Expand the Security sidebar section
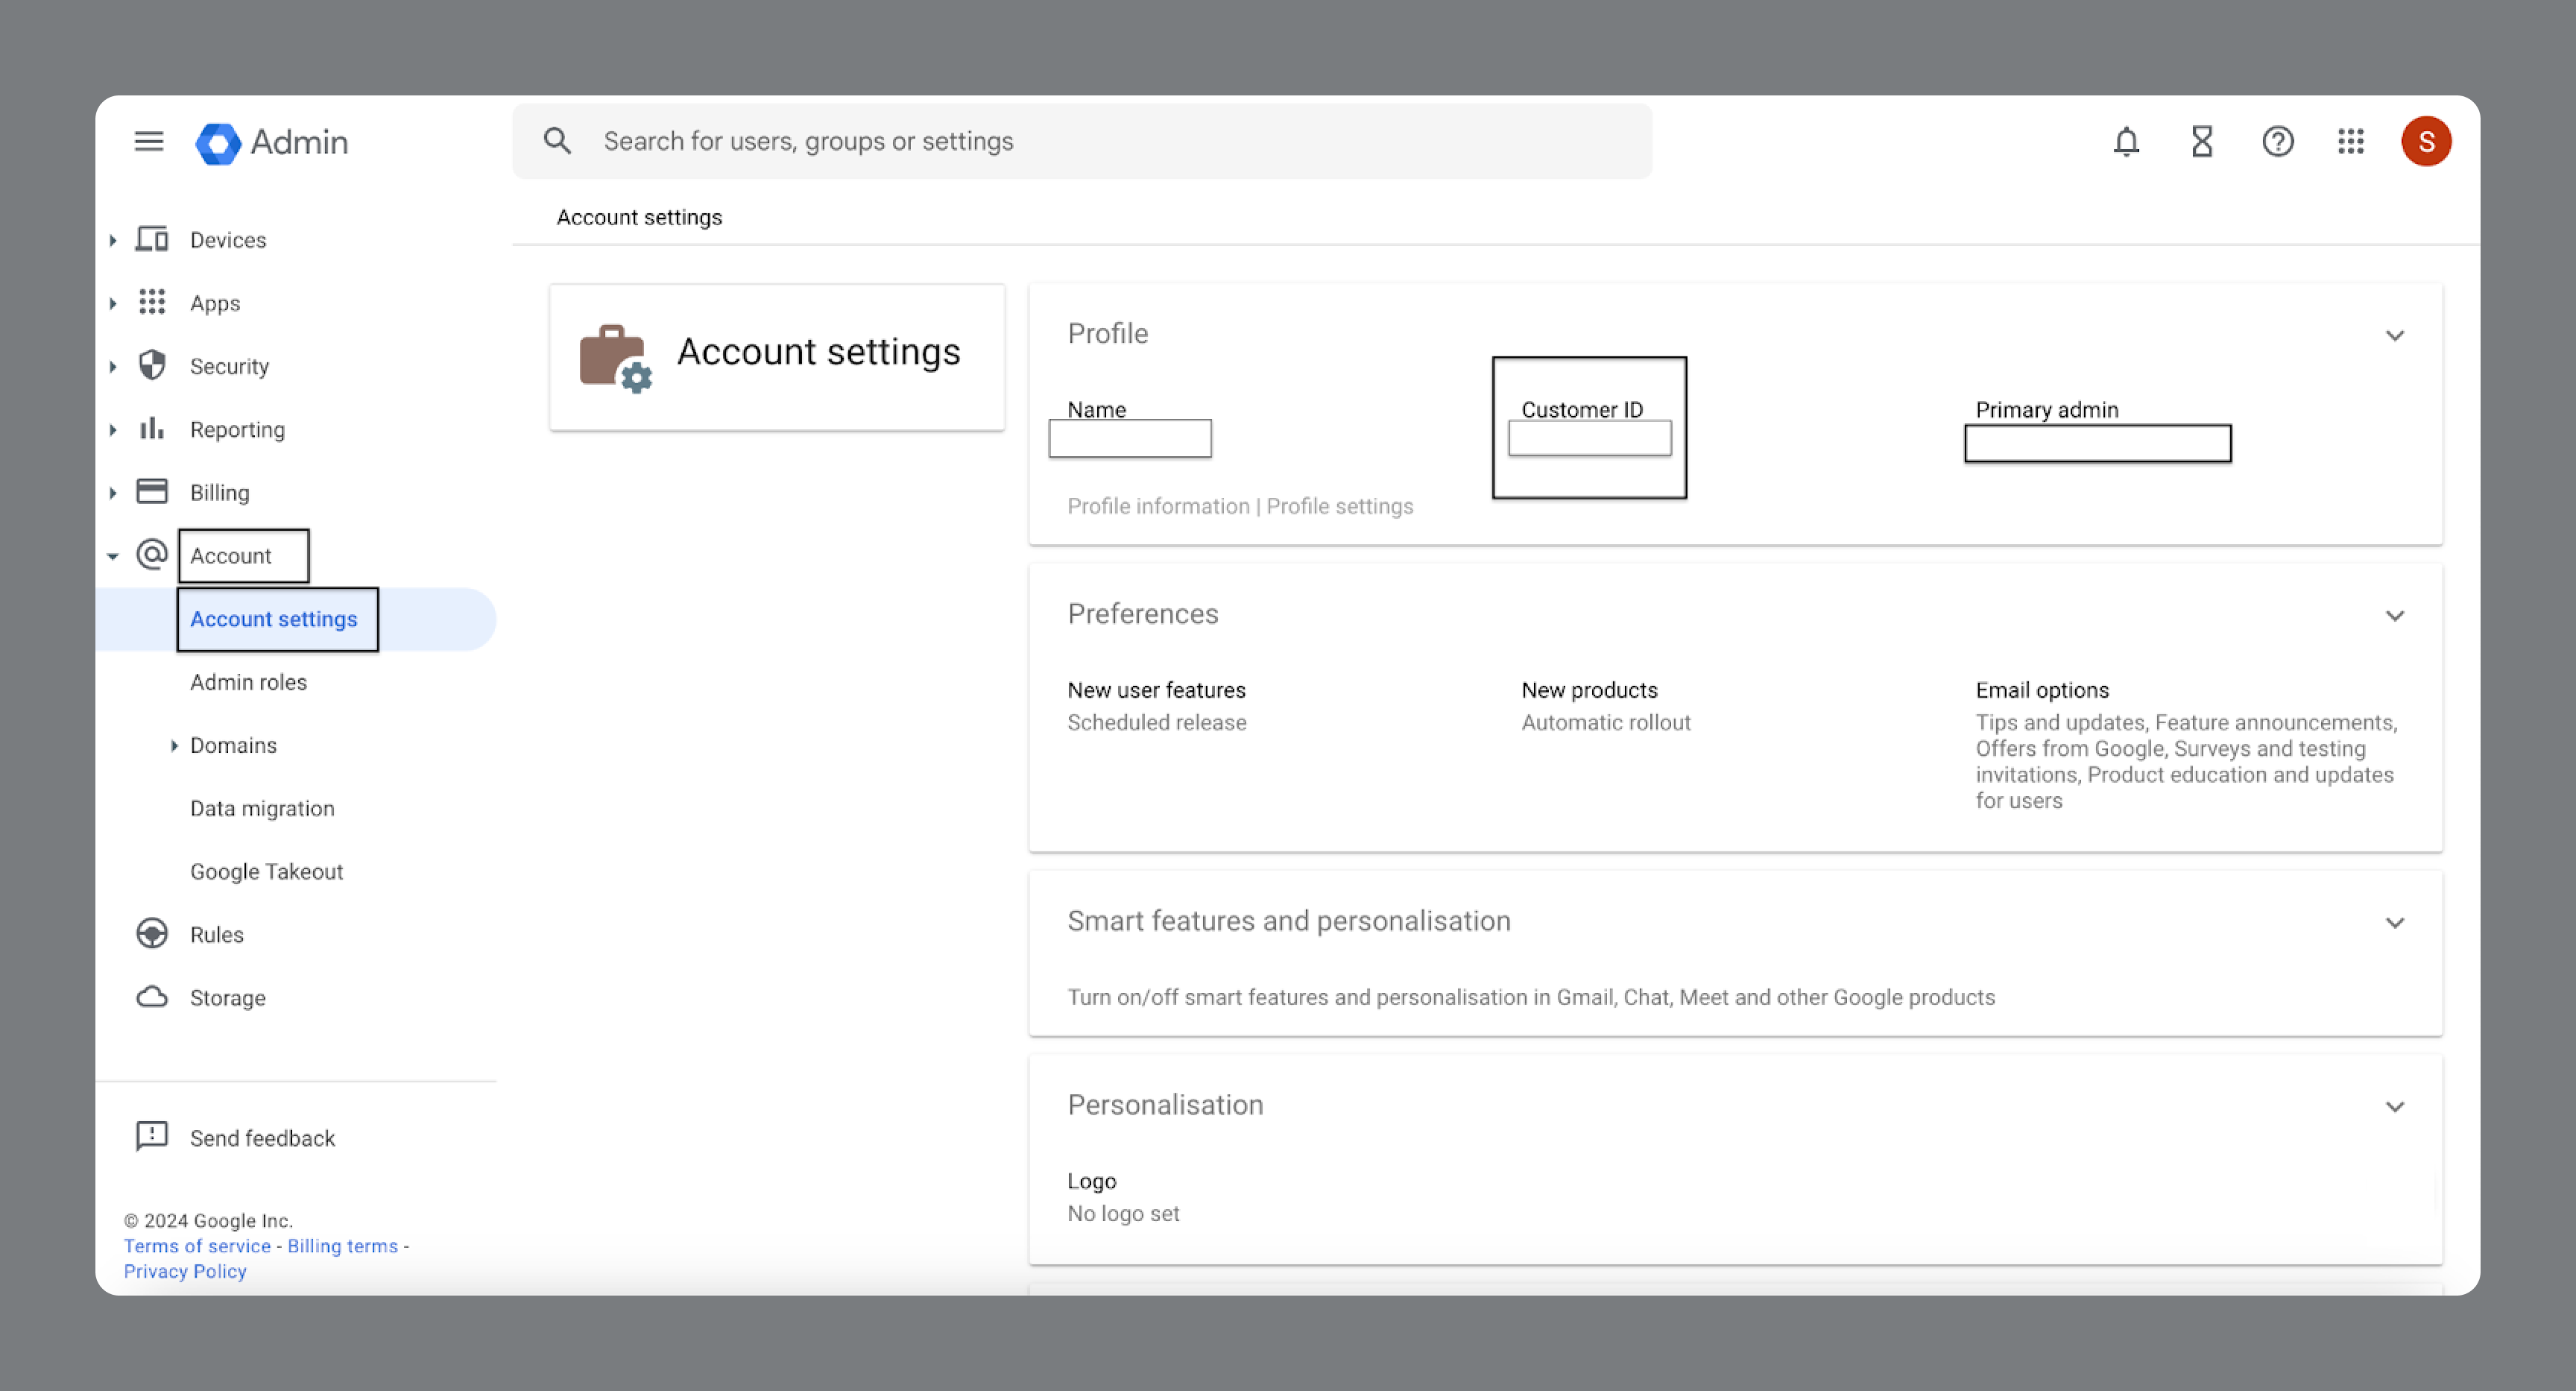This screenshot has width=2576, height=1391. tap(113, 366)
